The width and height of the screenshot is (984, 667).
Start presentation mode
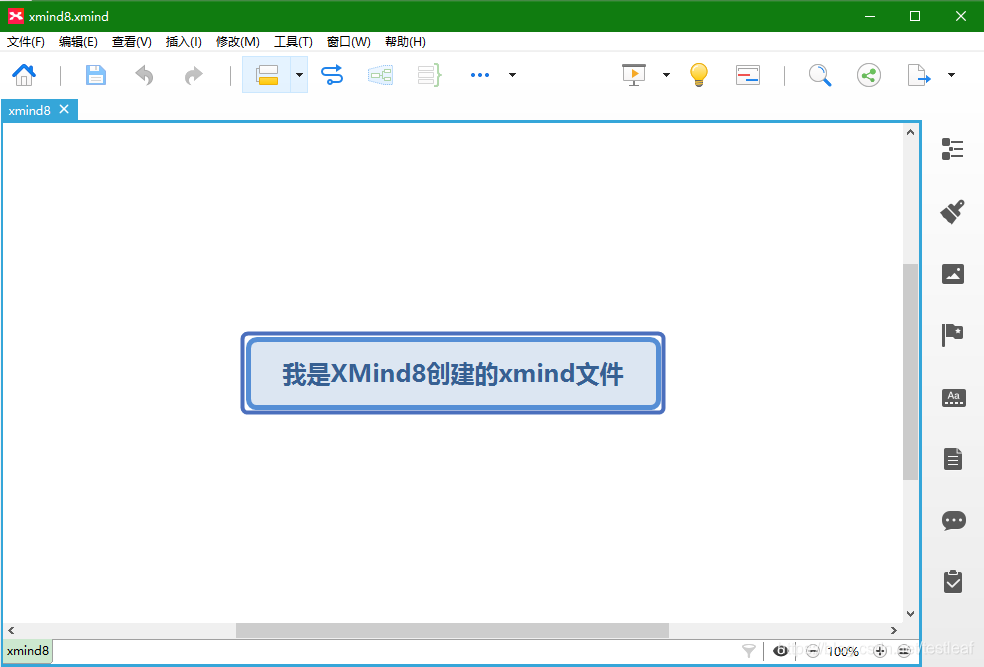click(634, 75)
